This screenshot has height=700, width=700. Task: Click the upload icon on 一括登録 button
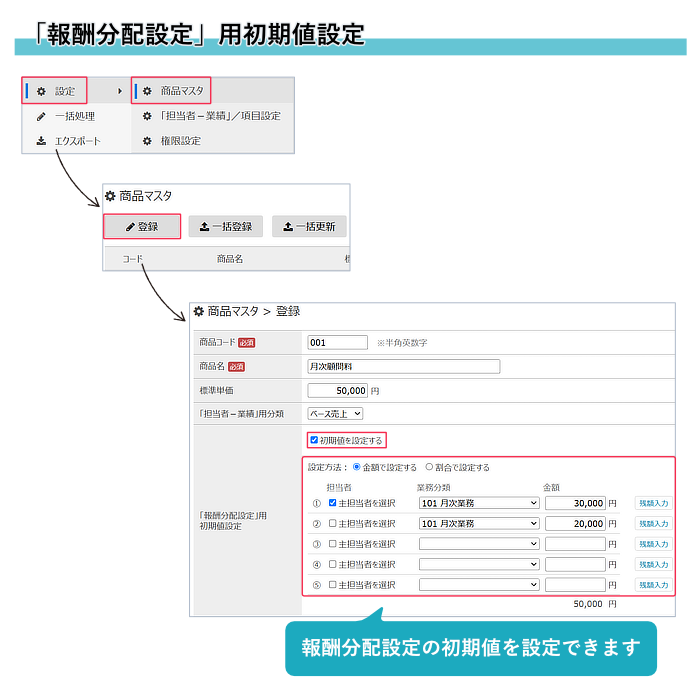pos(204,227)
